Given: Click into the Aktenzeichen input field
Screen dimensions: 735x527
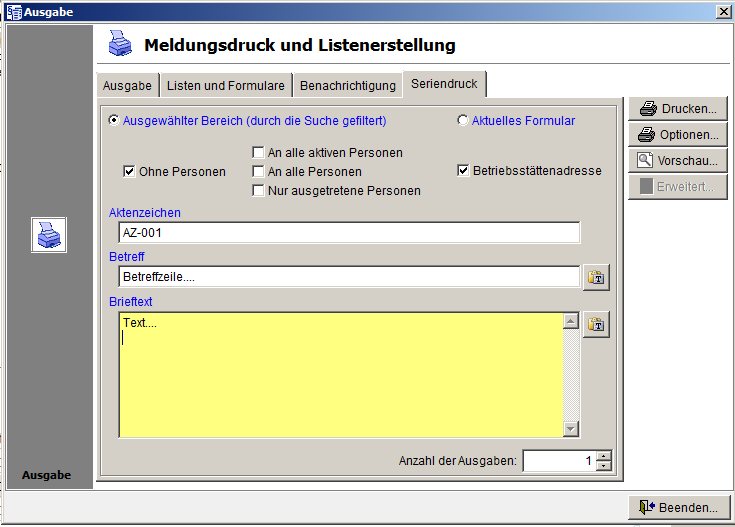Looking at the screenshot, I should click(x=348, y=233).
